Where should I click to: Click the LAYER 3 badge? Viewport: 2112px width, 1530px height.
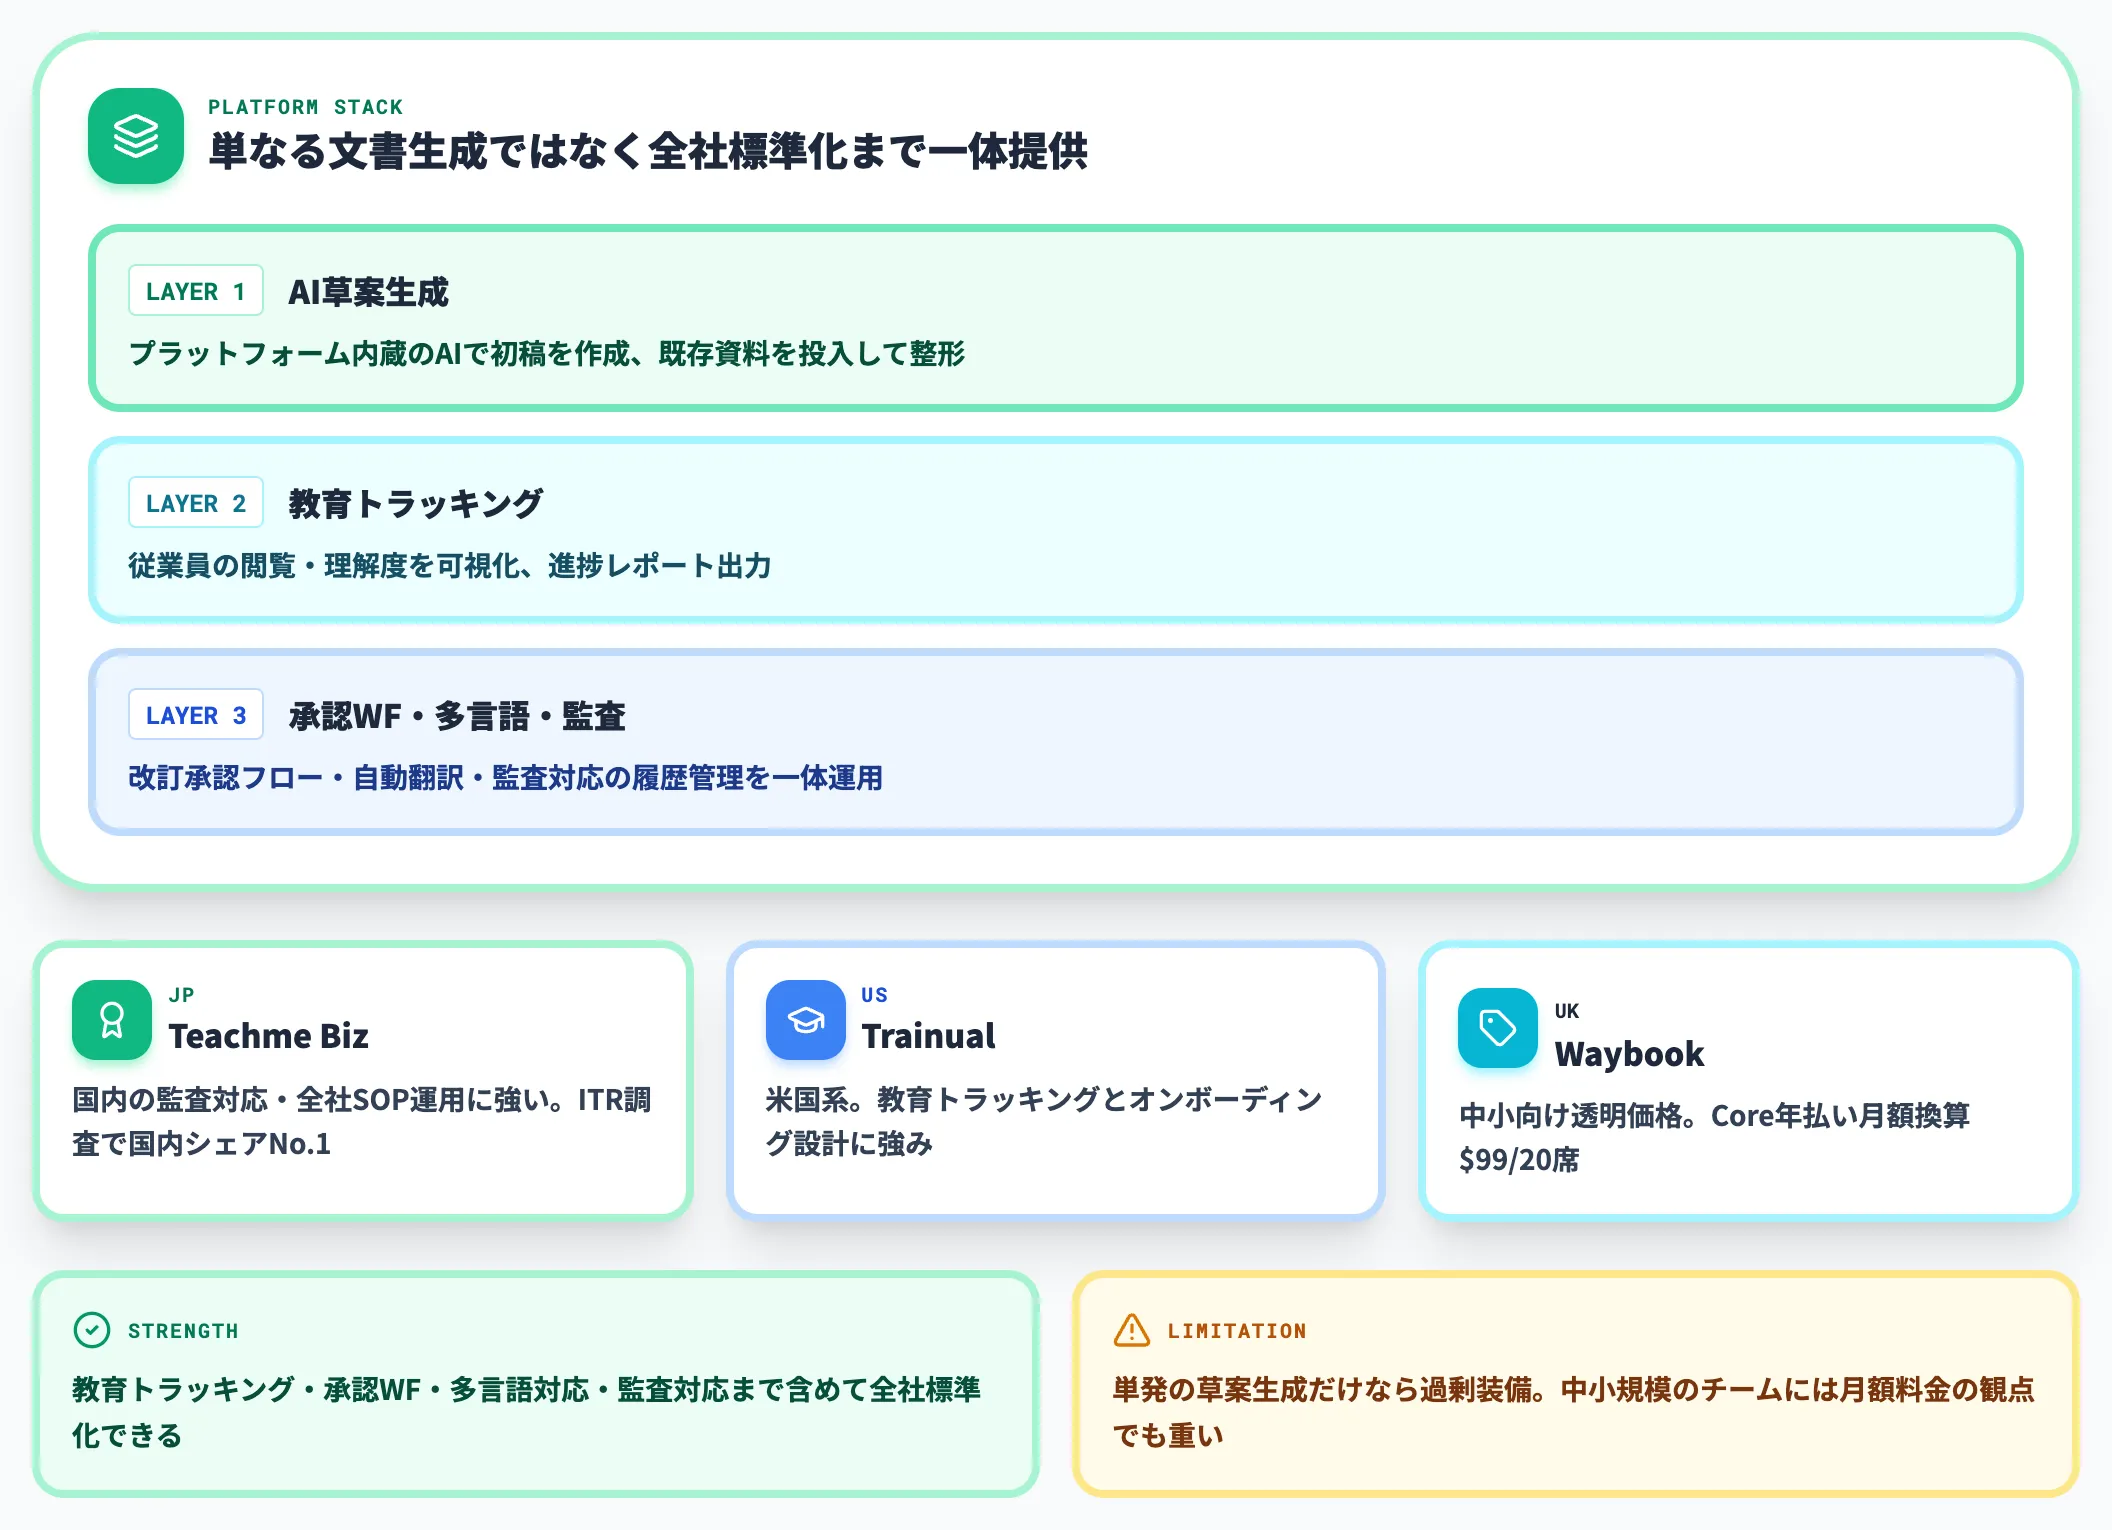[196, 715]
